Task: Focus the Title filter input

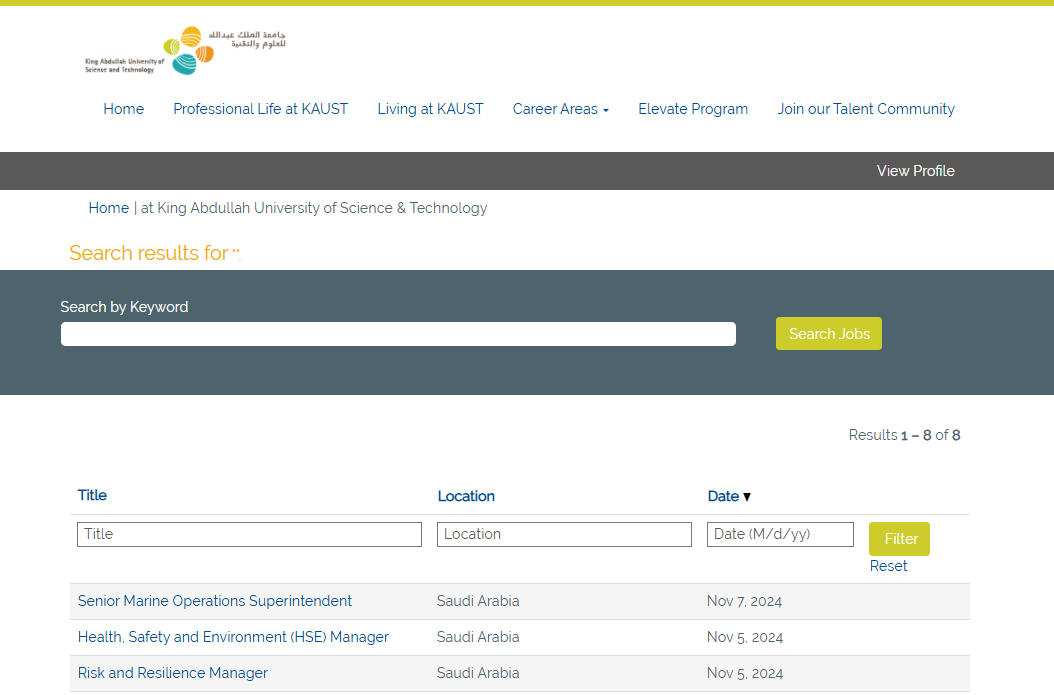Action: [x=249, y=534]
